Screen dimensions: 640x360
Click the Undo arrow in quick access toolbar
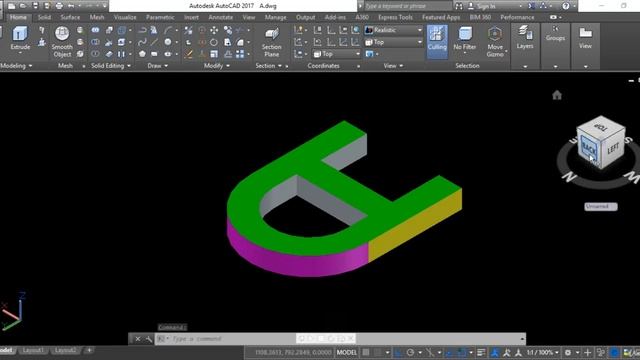[71, 6]
